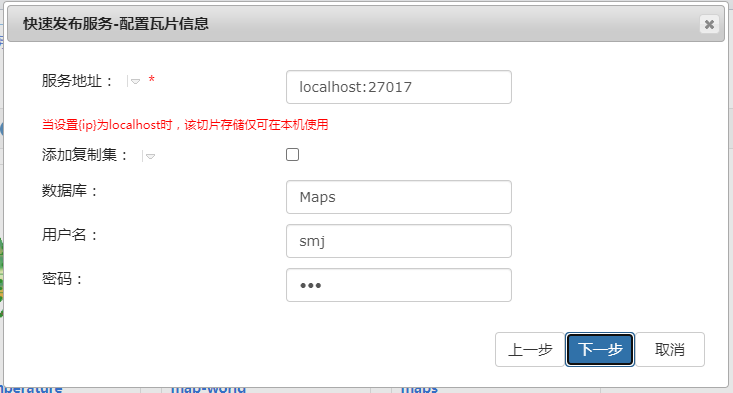This screenshot has height=393, width=733.
Task: Click the 密码 label
Action: [62, 279]
